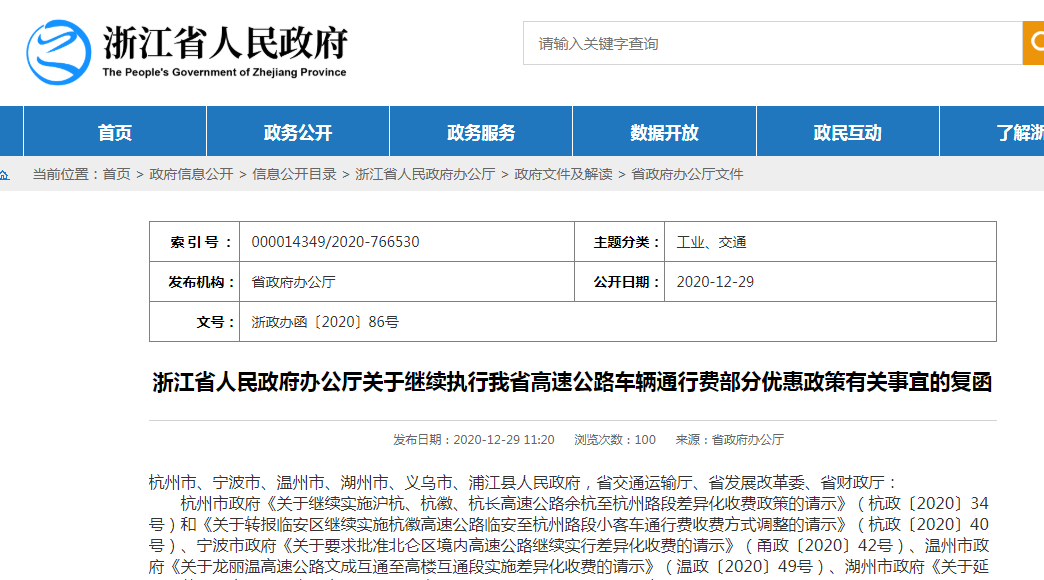Switch to the 政民互动 navigation tab

coord(847,132)
